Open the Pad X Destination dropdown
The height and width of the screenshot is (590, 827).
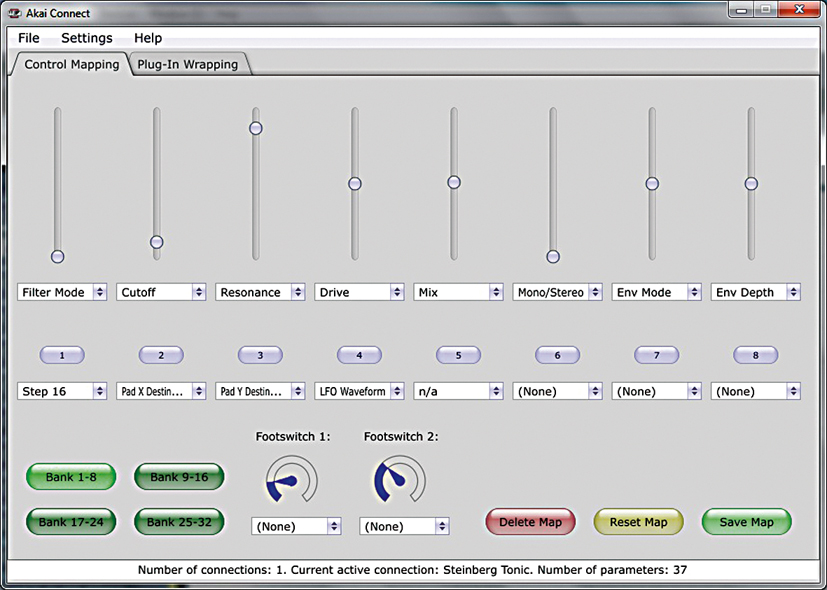[161, 391]
